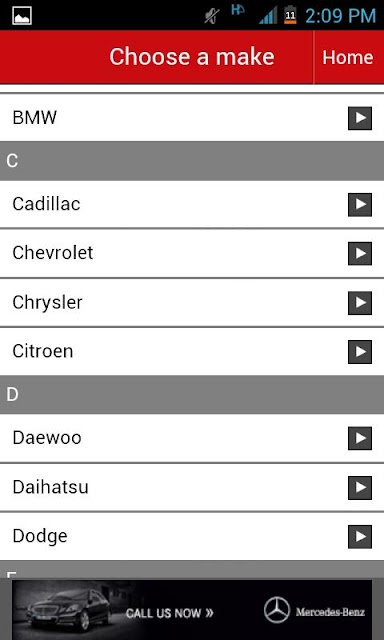Image resolution: width=384 pixels, height=640 pixels.
Task: Tap the Citroen row arrow icon
Action: coord(360,352)
